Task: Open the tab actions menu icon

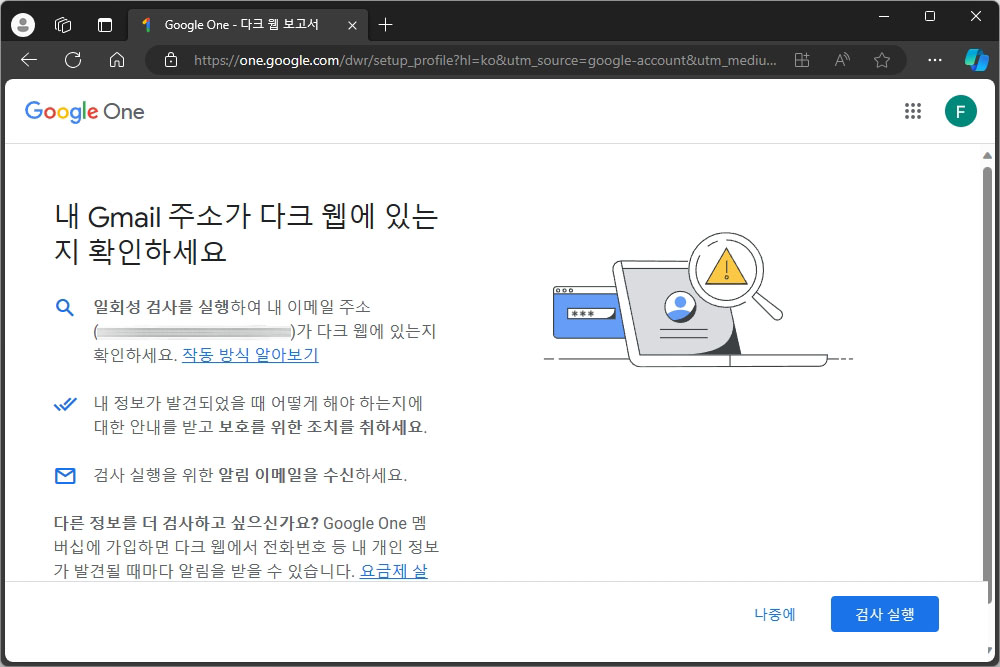Action: (105, 25)
